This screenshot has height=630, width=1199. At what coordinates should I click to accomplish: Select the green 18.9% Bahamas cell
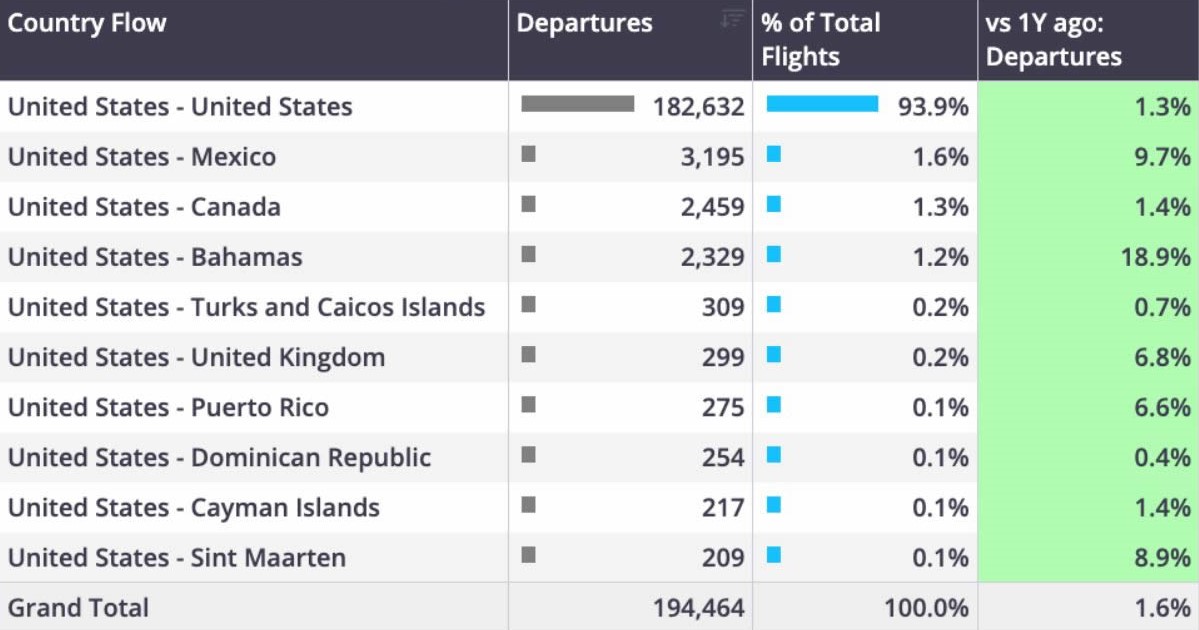tap(1088, 257)
